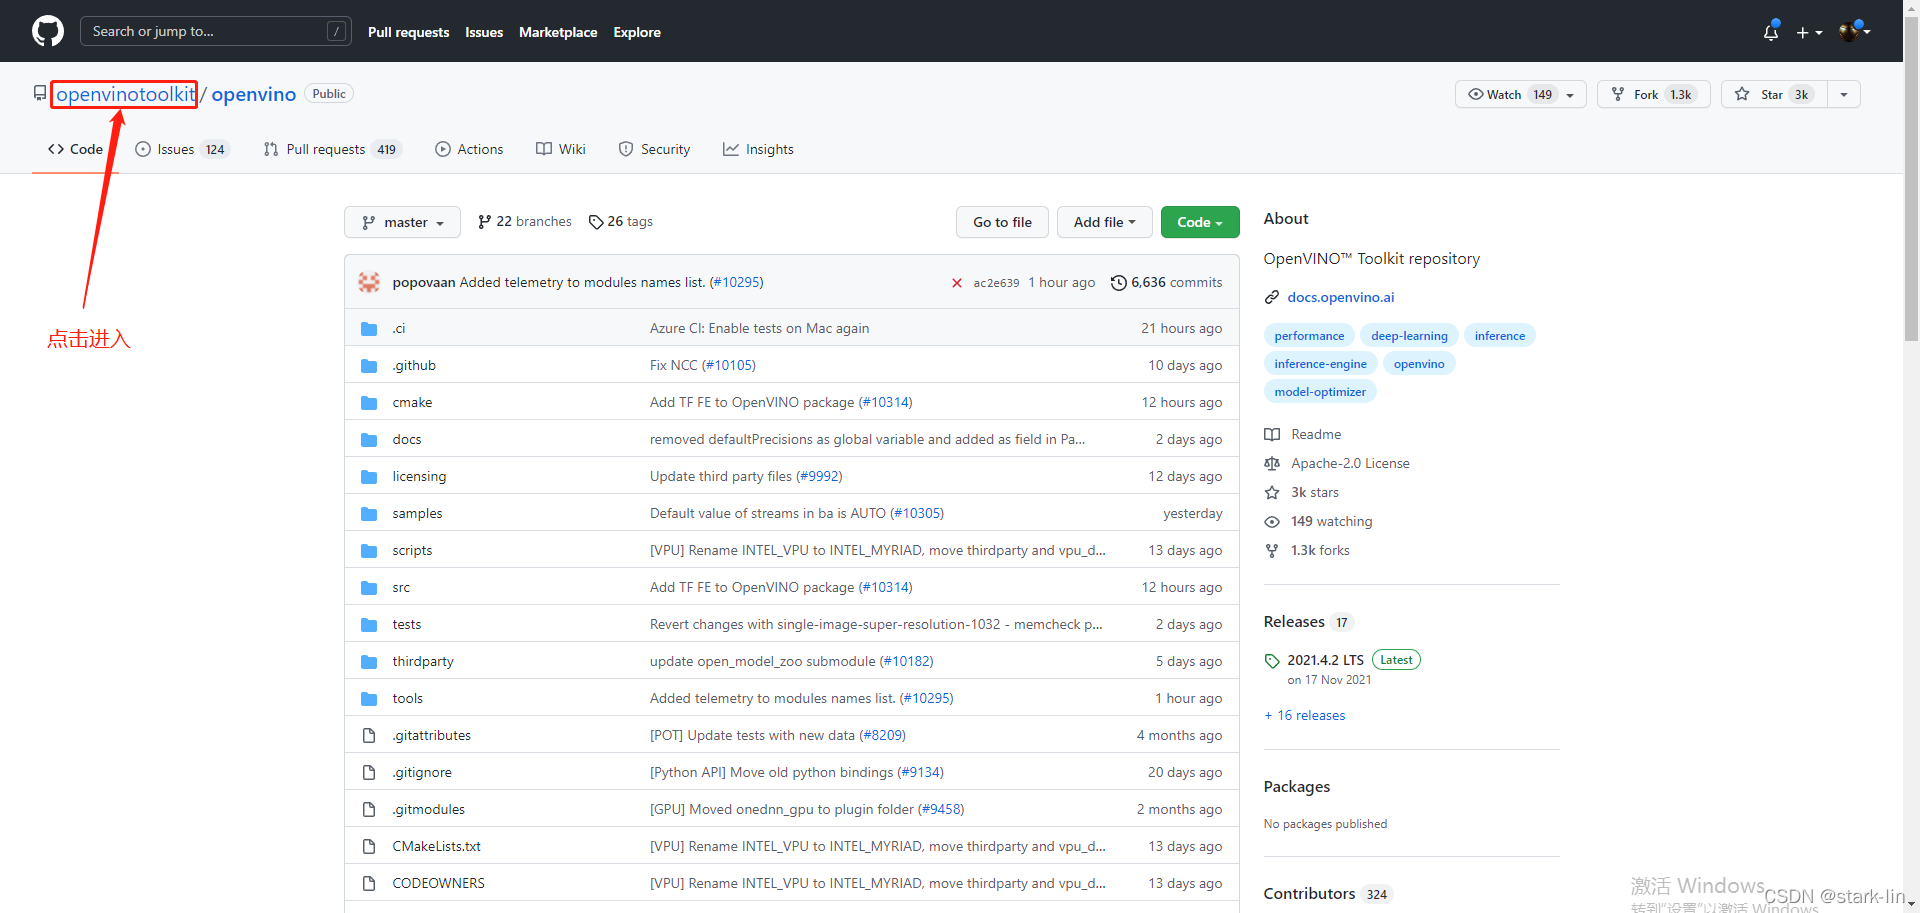Open the Readme link in About
This screenshot has height=913, width=1920.
pyautogui.click(x=1303, y=434)
